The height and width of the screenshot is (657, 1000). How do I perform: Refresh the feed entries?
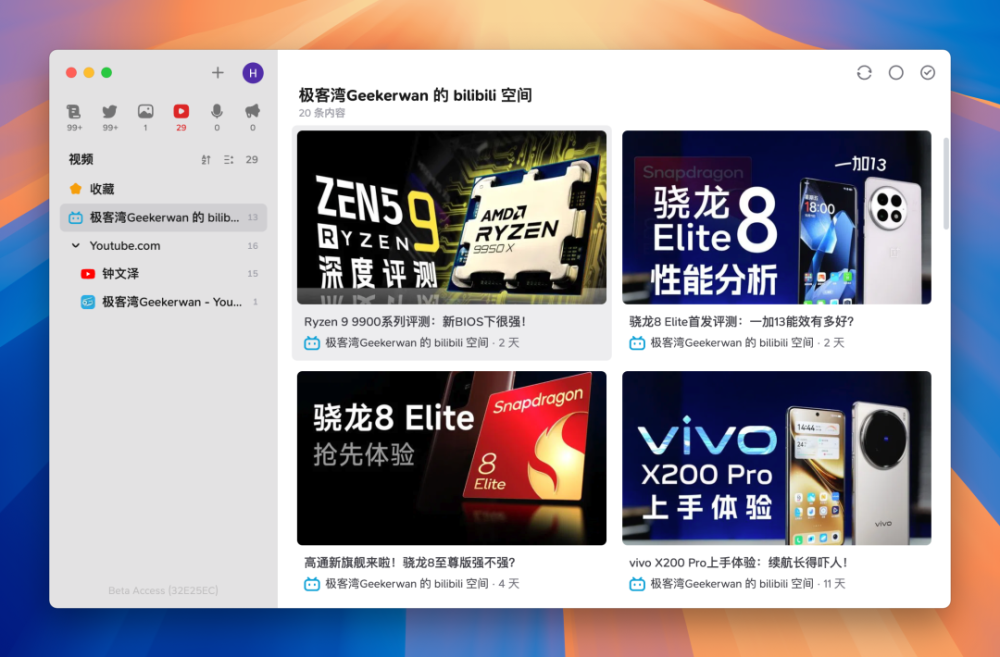(x=864, y=73)
